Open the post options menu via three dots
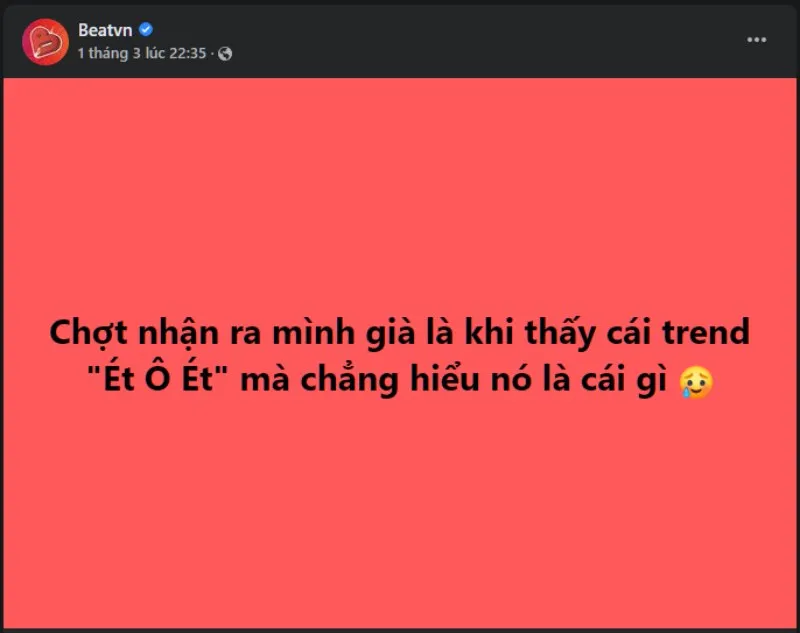 [x=757, y=38]
